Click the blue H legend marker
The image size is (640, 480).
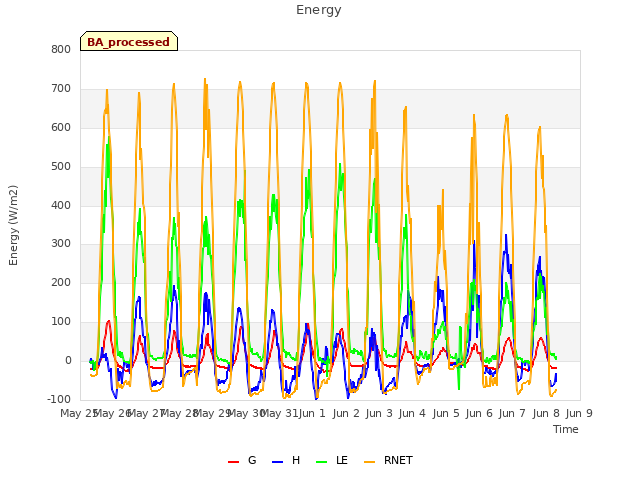click(277, 462)
